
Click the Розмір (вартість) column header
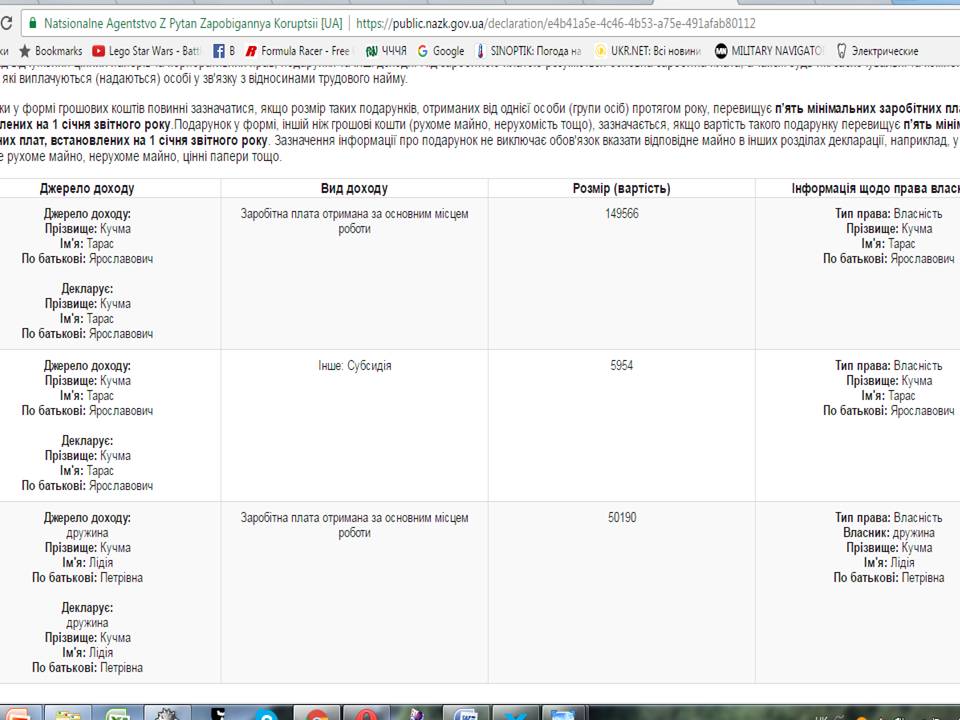(621, 189)
